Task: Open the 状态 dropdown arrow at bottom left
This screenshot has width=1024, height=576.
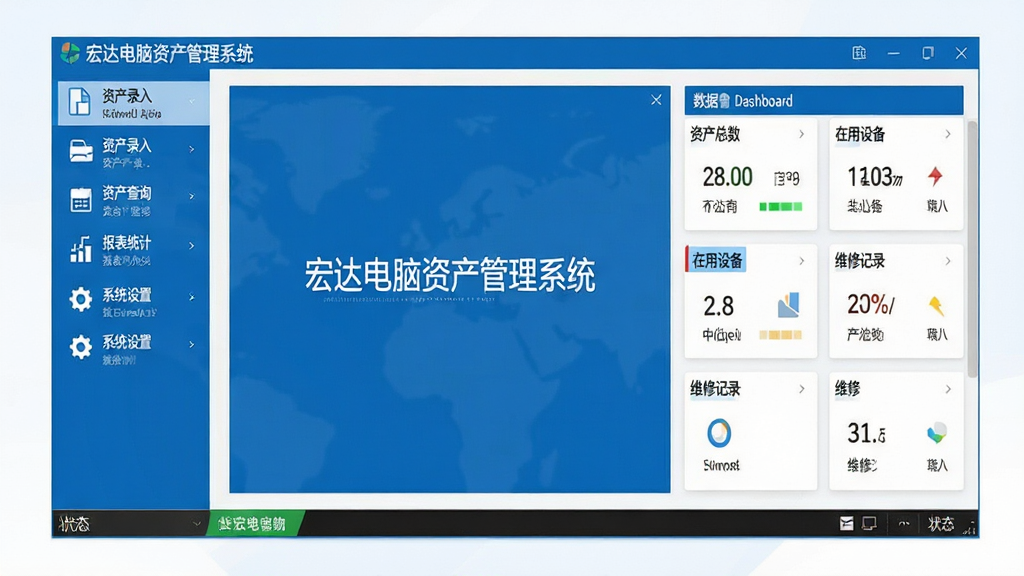Action: click(x=196, y=524)
